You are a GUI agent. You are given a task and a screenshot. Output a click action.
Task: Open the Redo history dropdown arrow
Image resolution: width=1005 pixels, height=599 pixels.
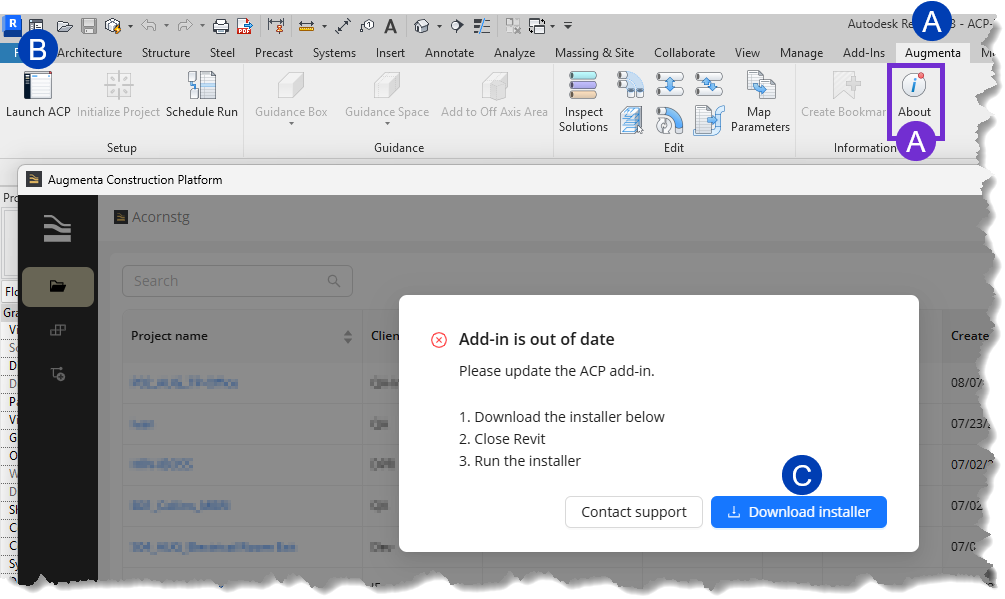pos(202,26)
